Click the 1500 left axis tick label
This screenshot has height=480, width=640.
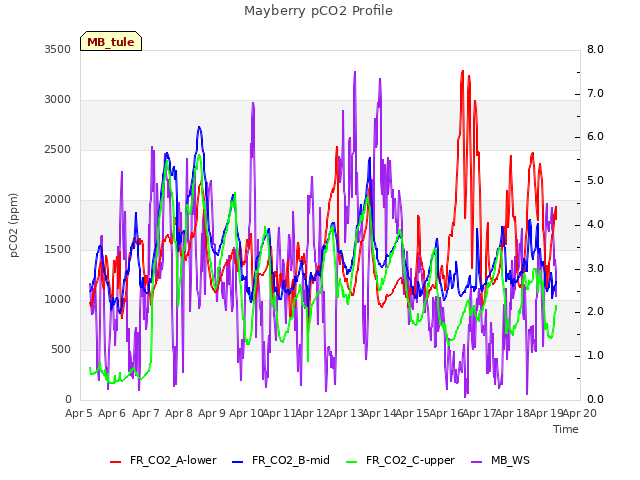pyautogui.click(x=58, y=249)
